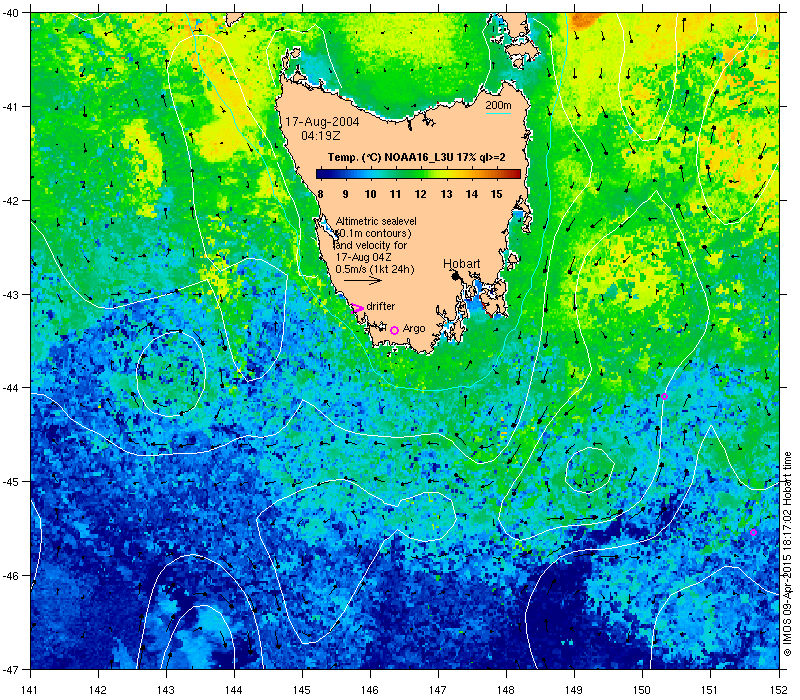Click the color bar tick label '15'
The height and width of the screenshot is (700, 800).
[496, 194]
